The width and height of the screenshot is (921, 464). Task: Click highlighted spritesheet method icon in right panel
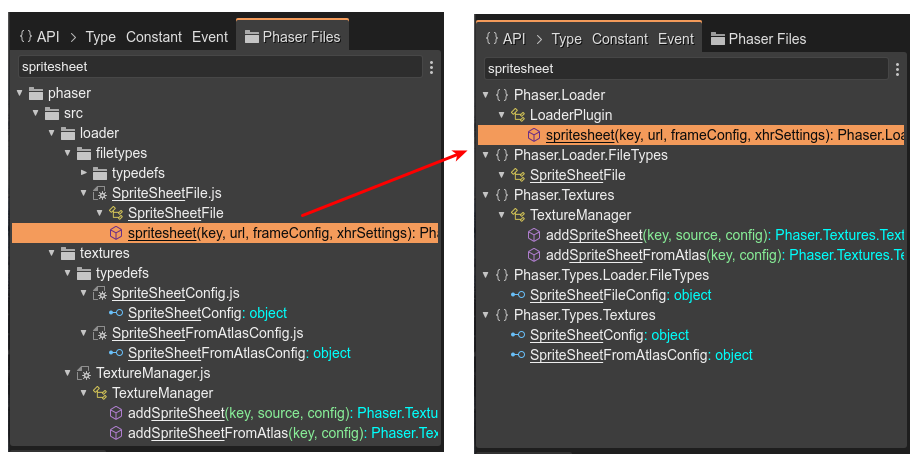coord(534,135)
